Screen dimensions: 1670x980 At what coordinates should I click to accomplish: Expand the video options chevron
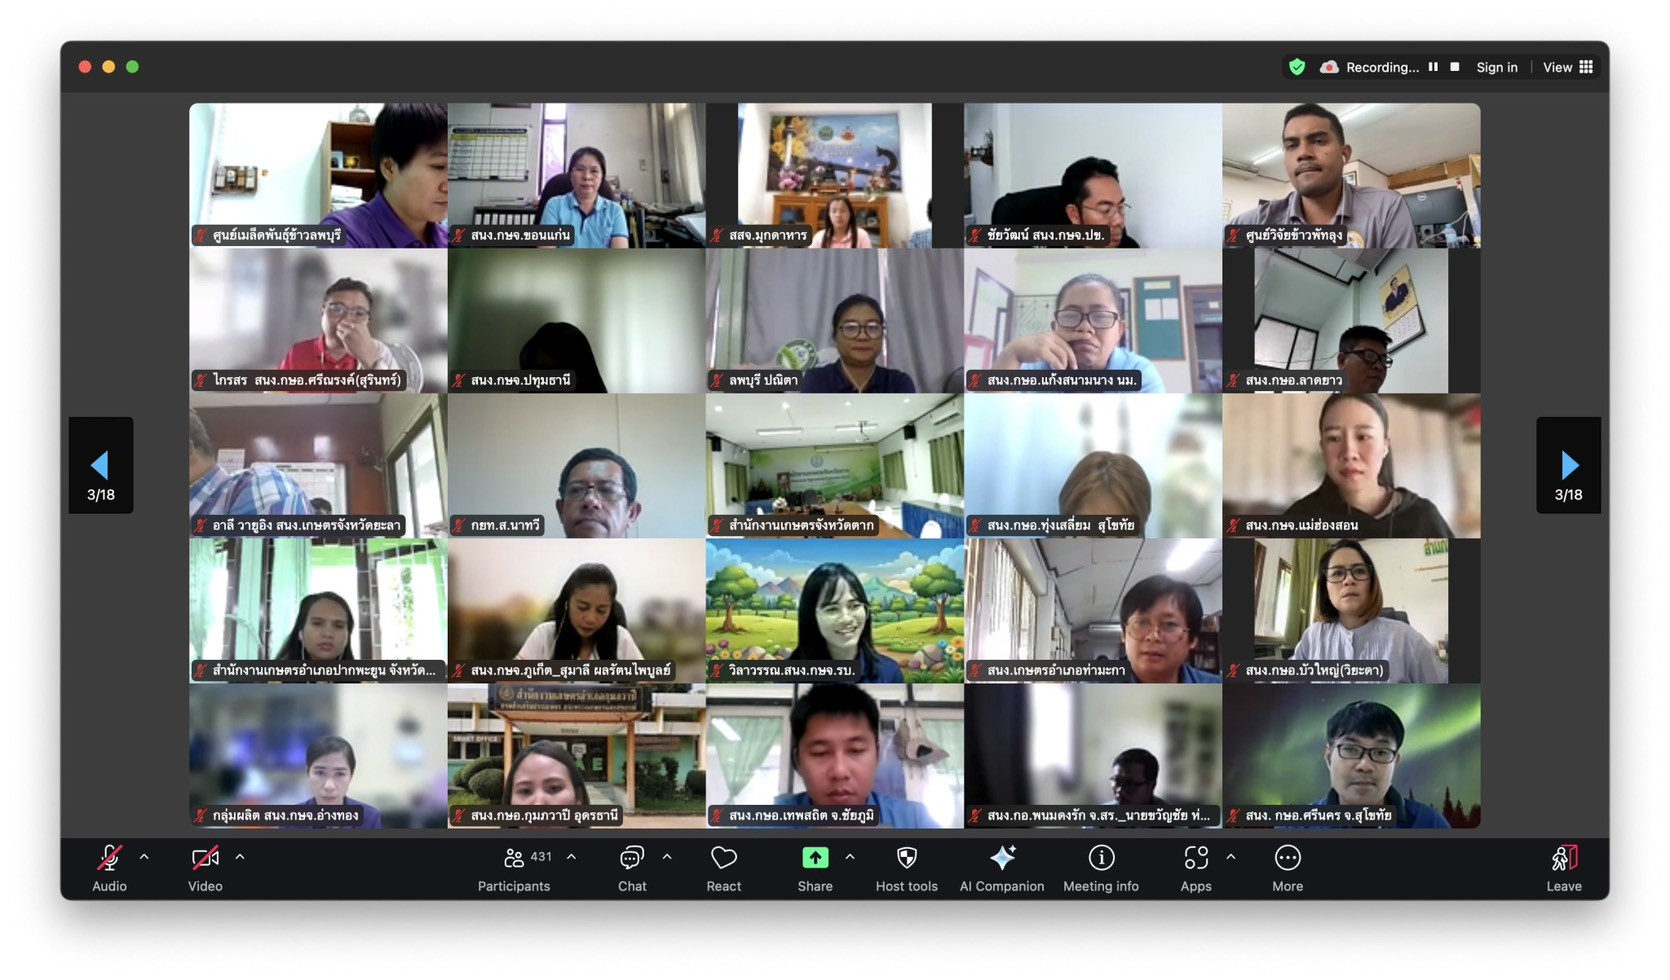tap(240, 857)
